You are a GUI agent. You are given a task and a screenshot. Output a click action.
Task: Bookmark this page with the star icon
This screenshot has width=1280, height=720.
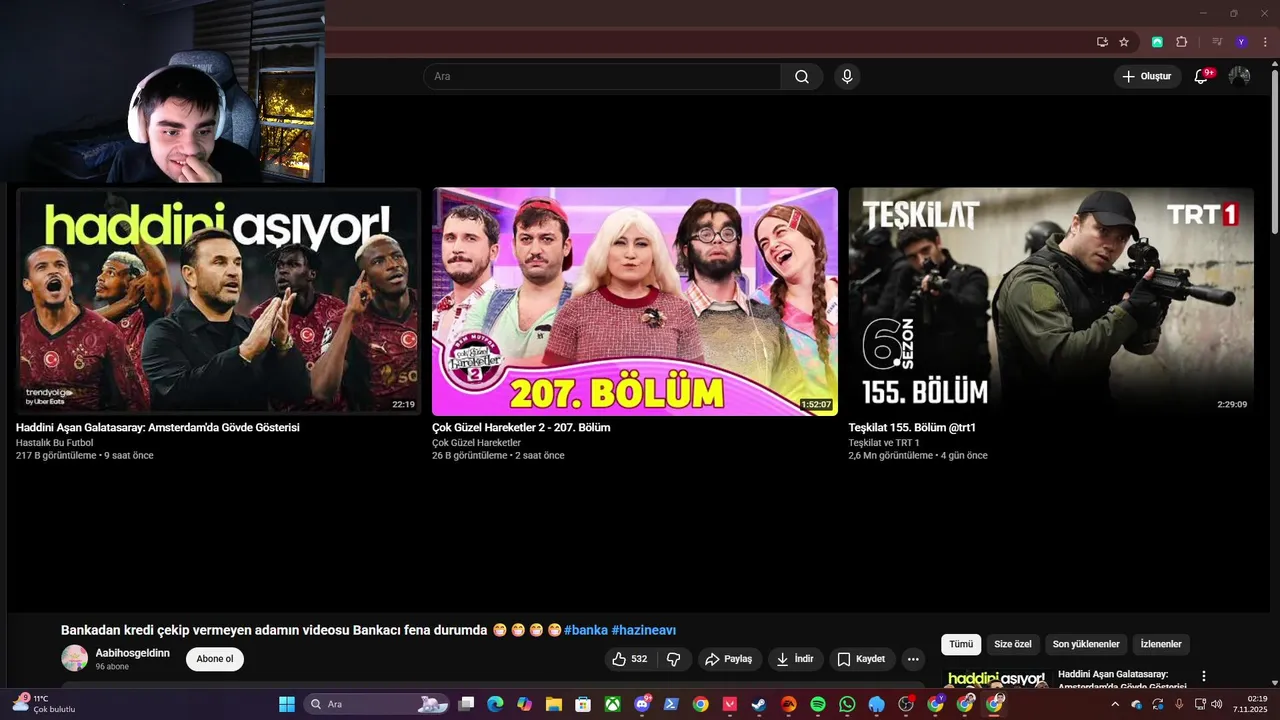(1124, 42)
